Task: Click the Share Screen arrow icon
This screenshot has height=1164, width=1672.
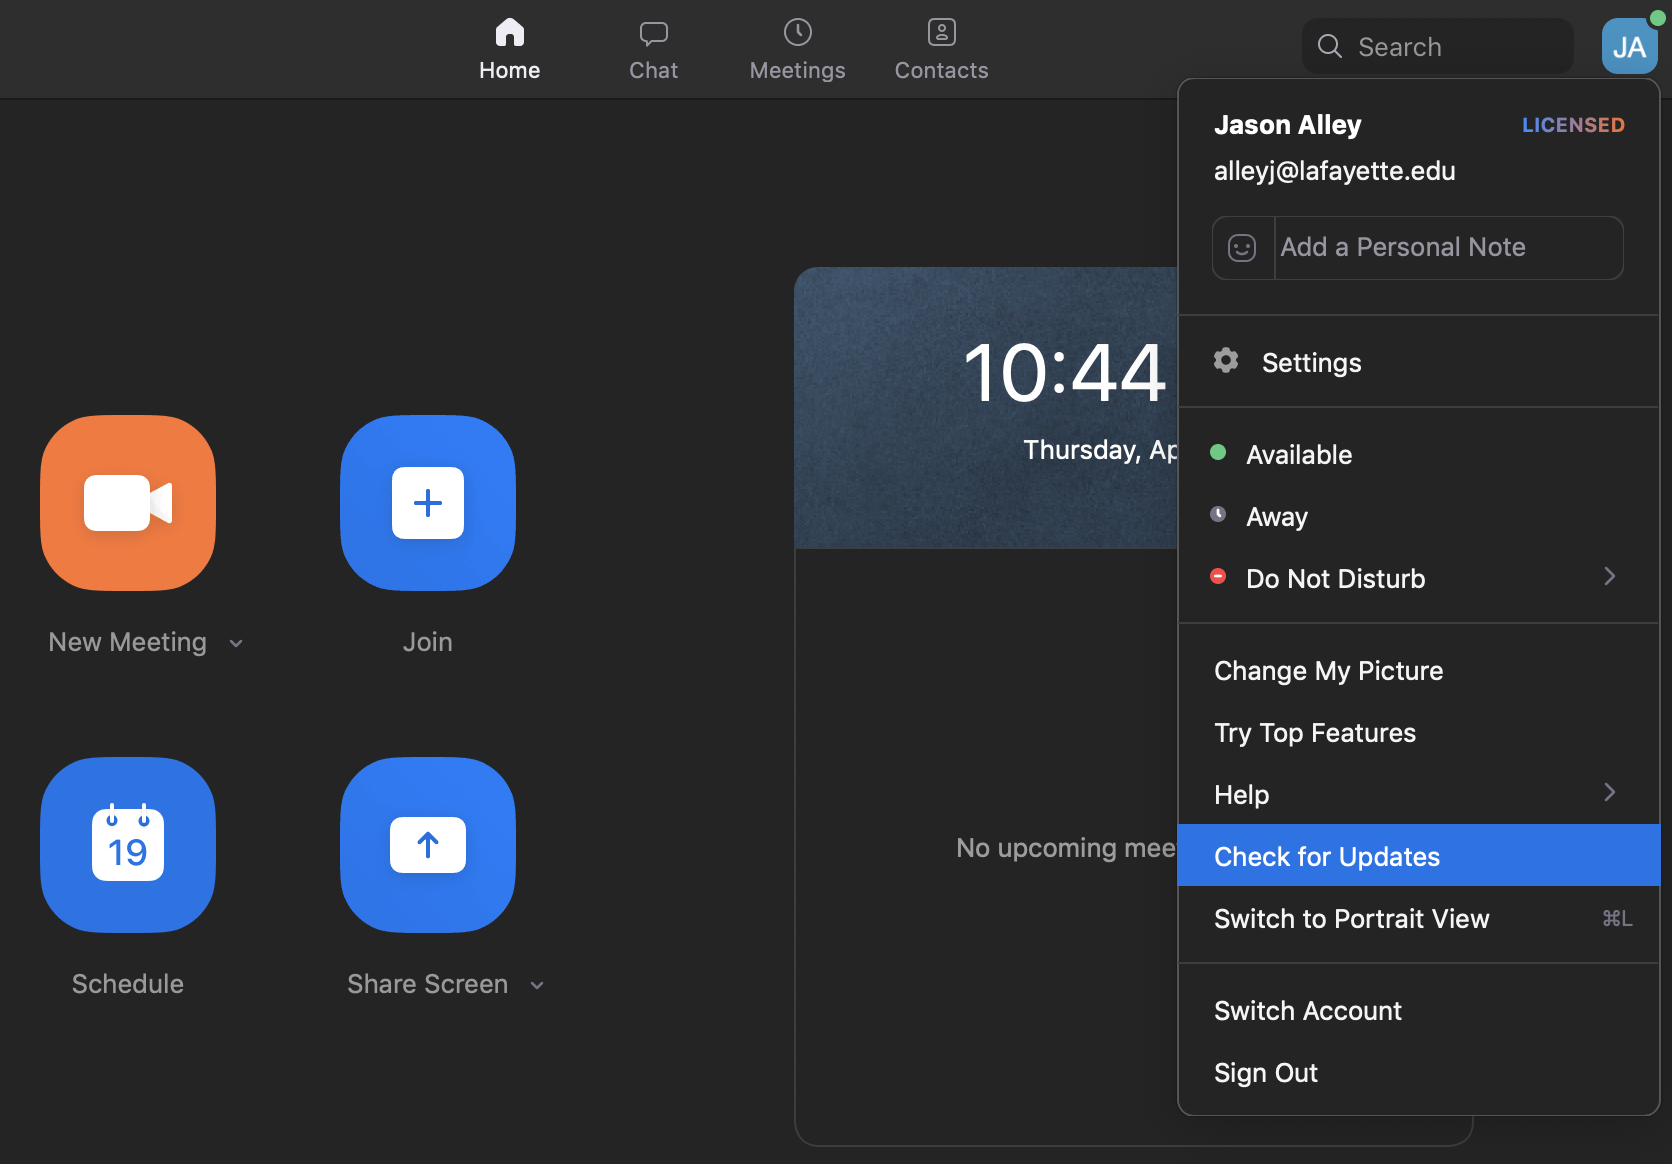Action: 428,844
